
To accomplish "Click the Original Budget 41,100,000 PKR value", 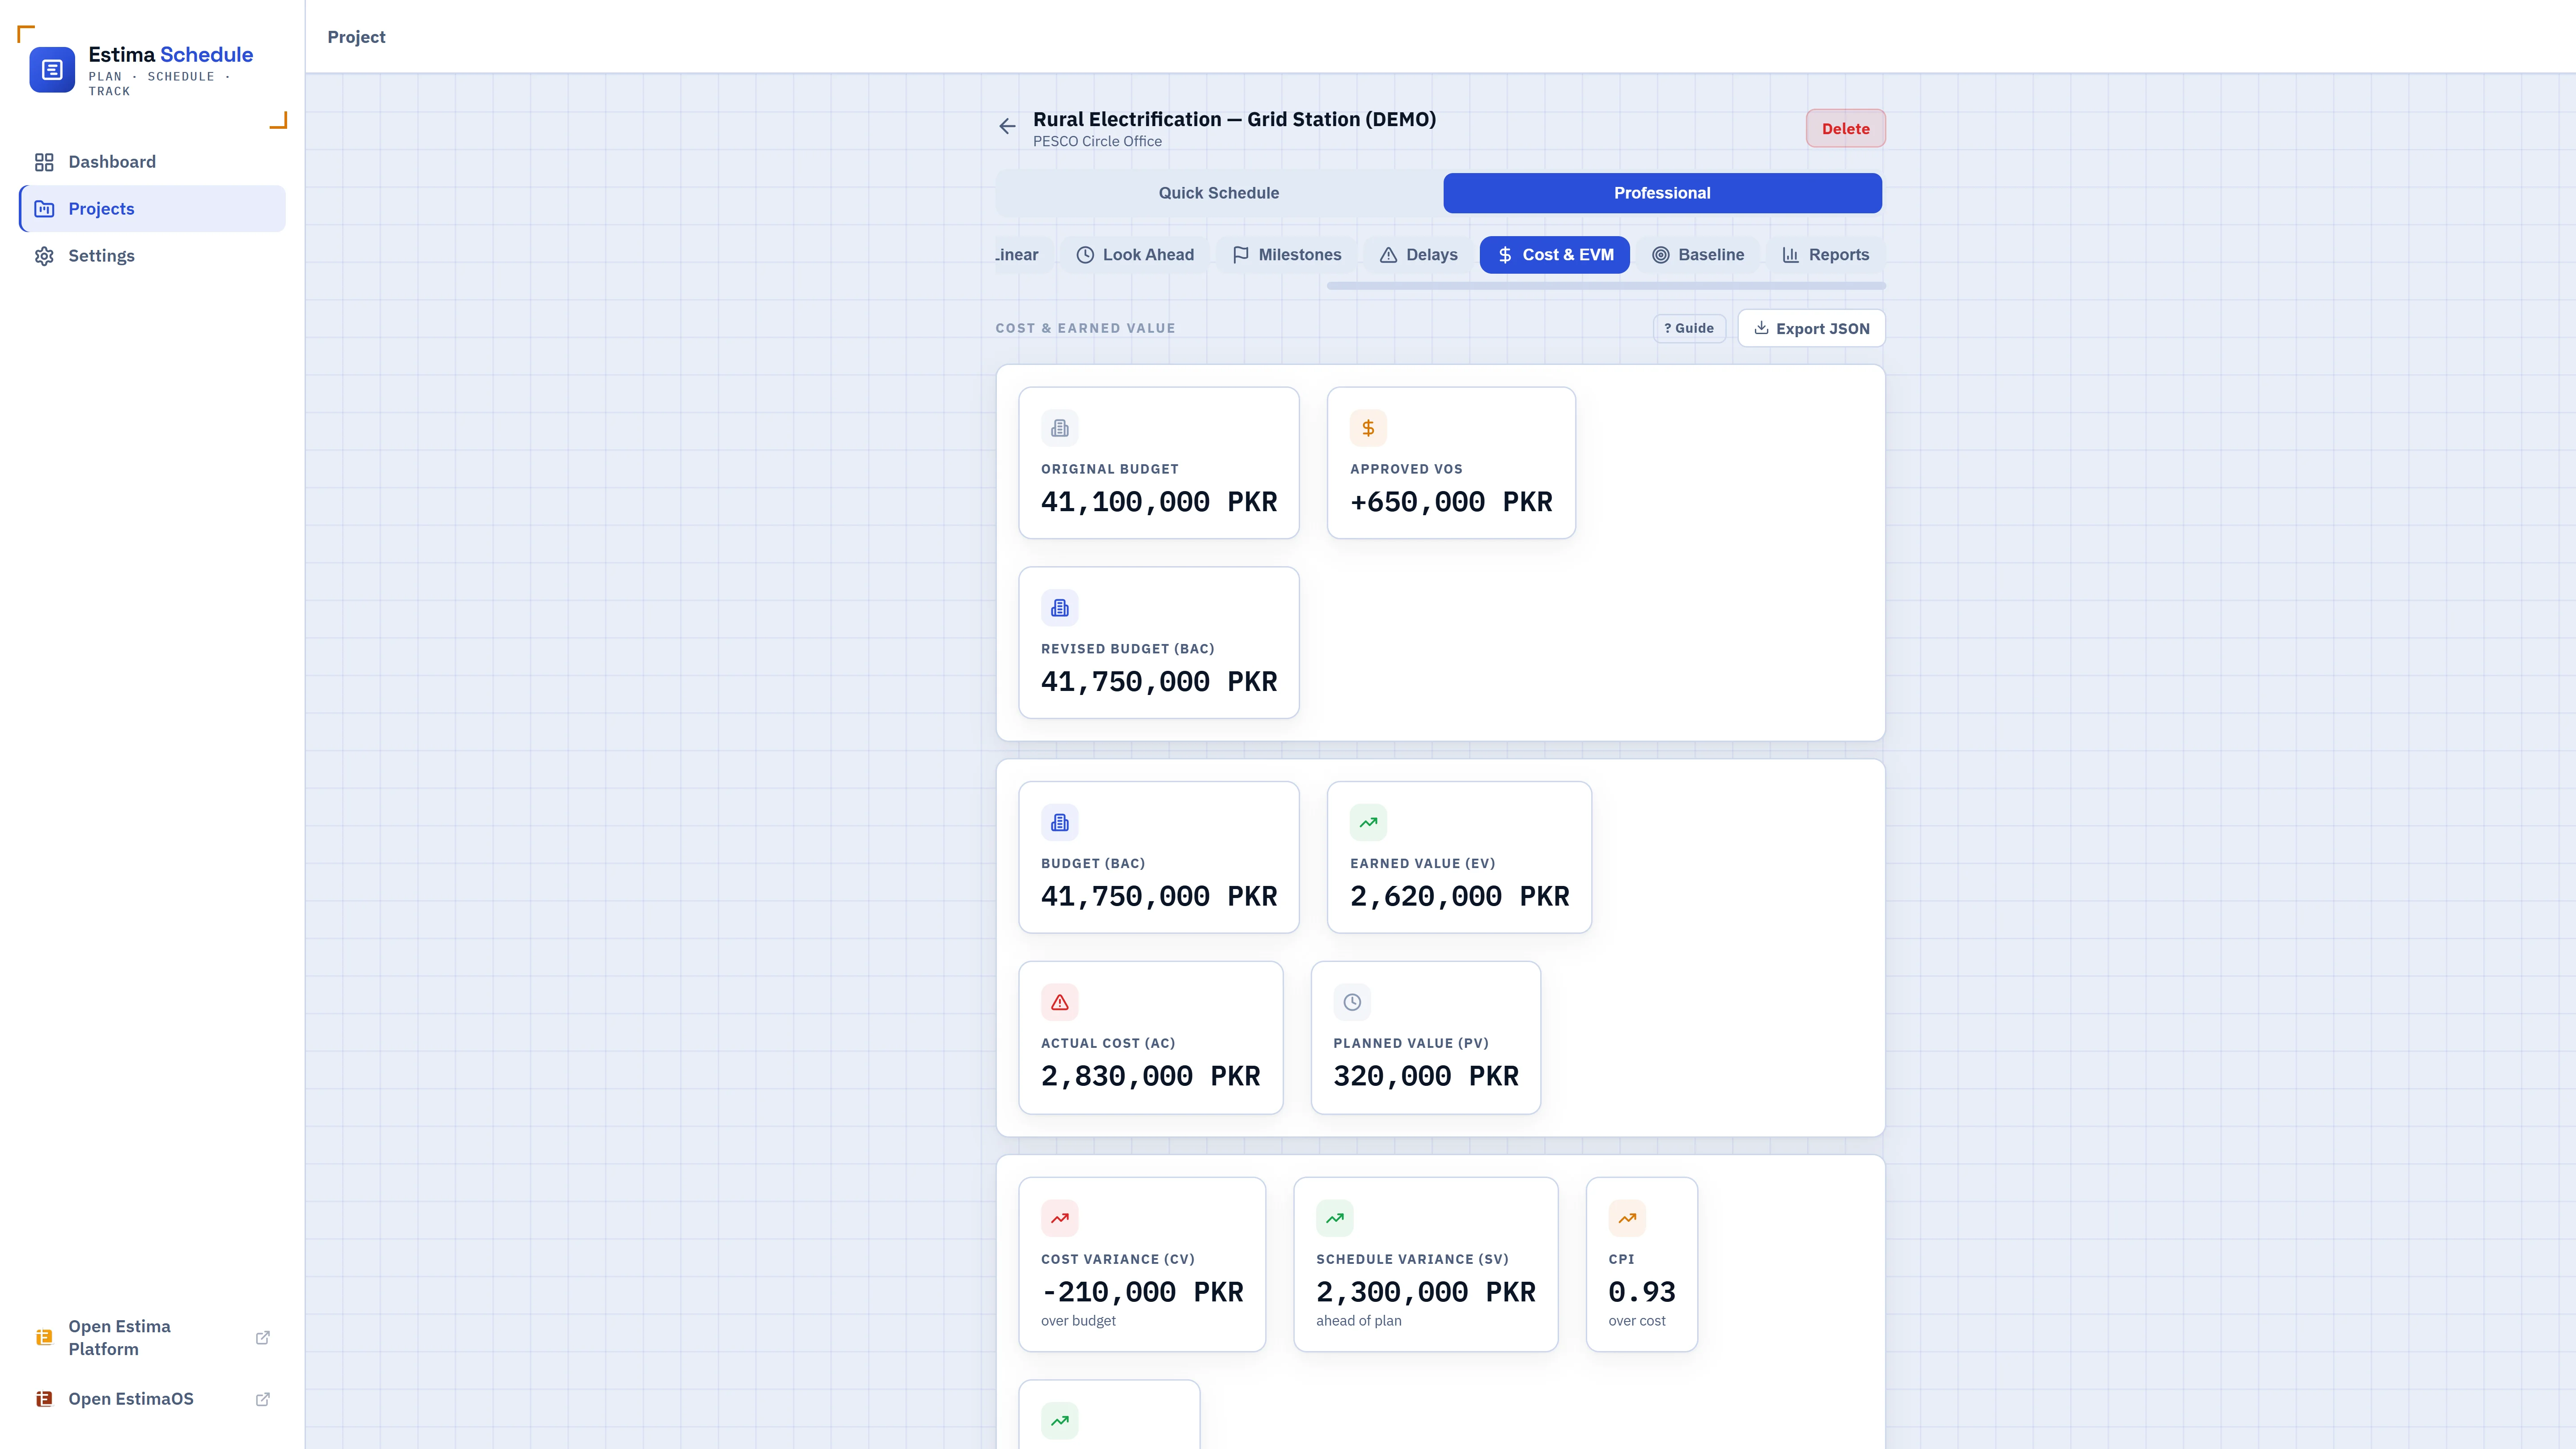I will coord(1159,502).
